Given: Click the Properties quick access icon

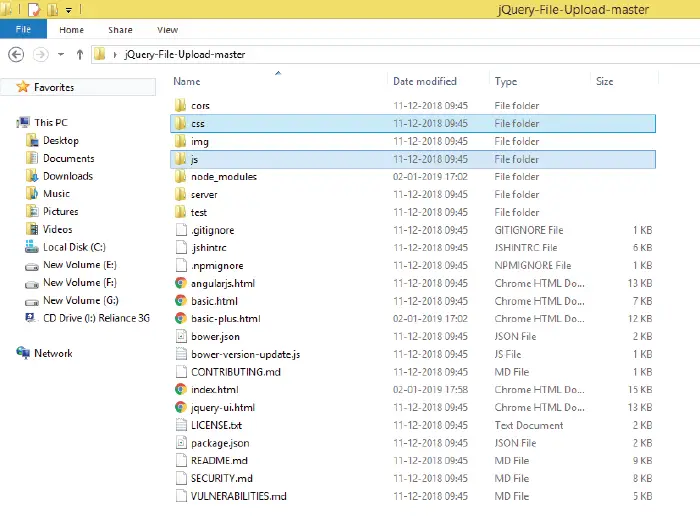Looking at the screenshot, I should click(34, 9).
